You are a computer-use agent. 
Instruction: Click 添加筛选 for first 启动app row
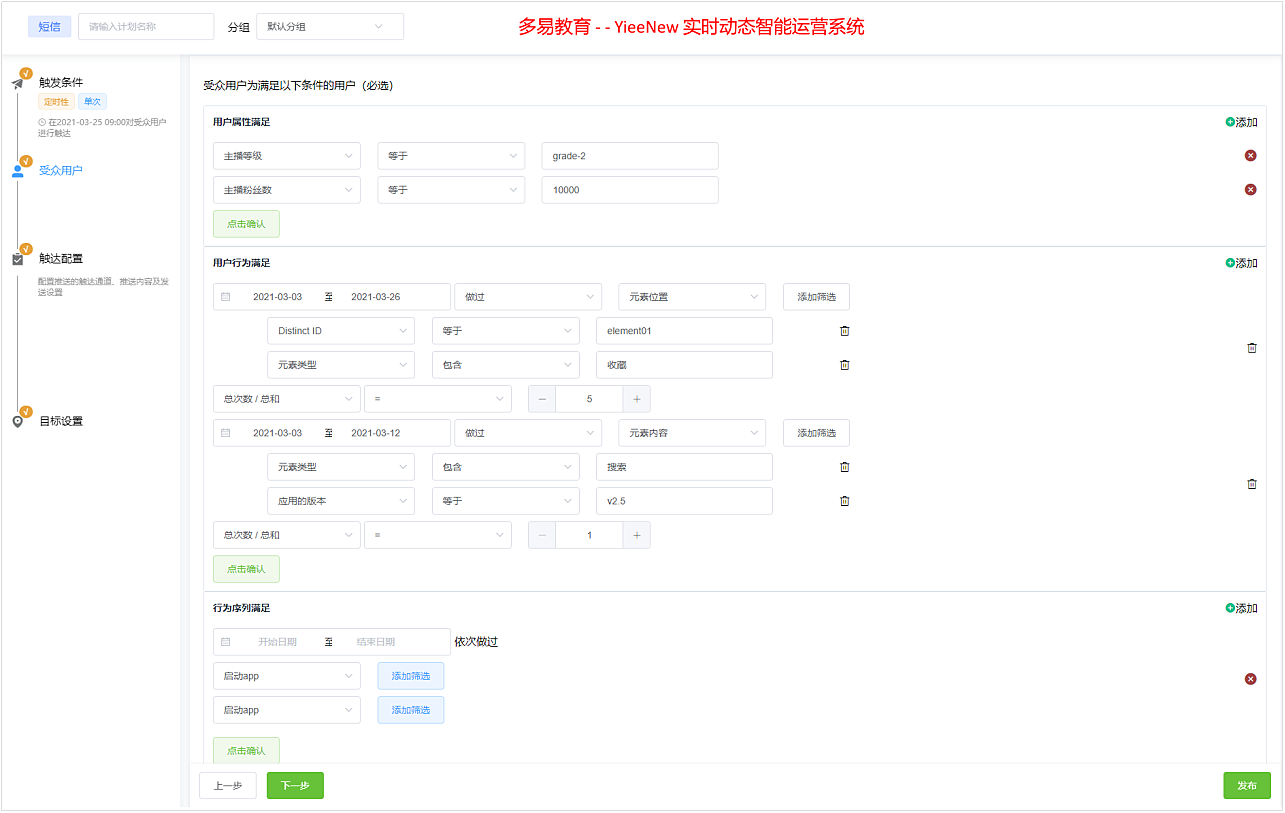click(411, 676)
